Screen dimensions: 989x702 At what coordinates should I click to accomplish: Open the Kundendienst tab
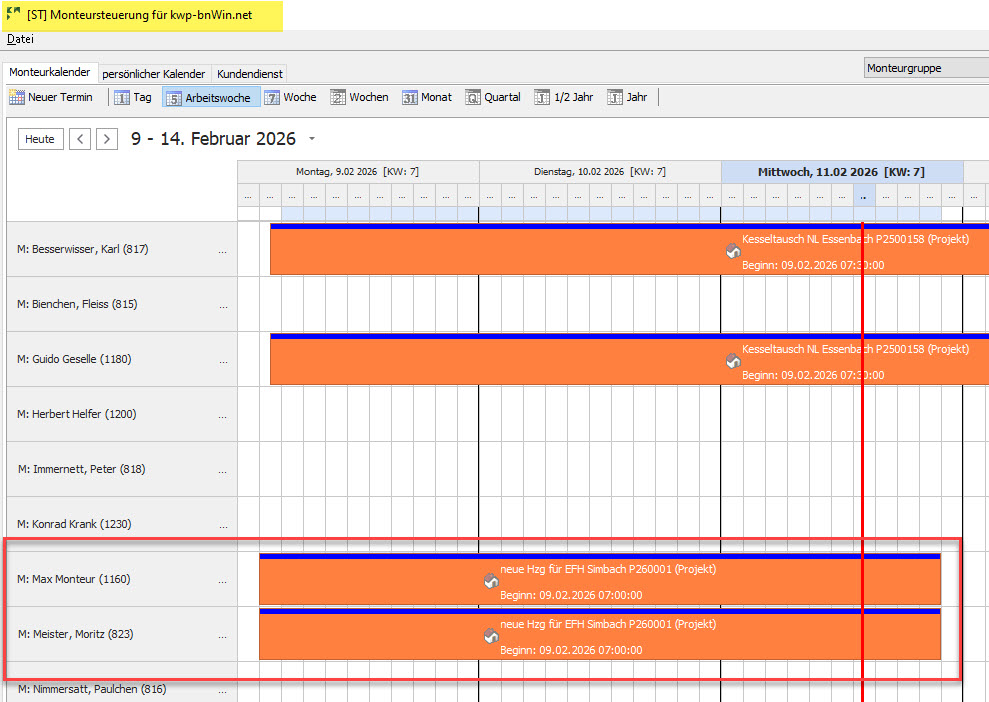(x=250, y=73)
